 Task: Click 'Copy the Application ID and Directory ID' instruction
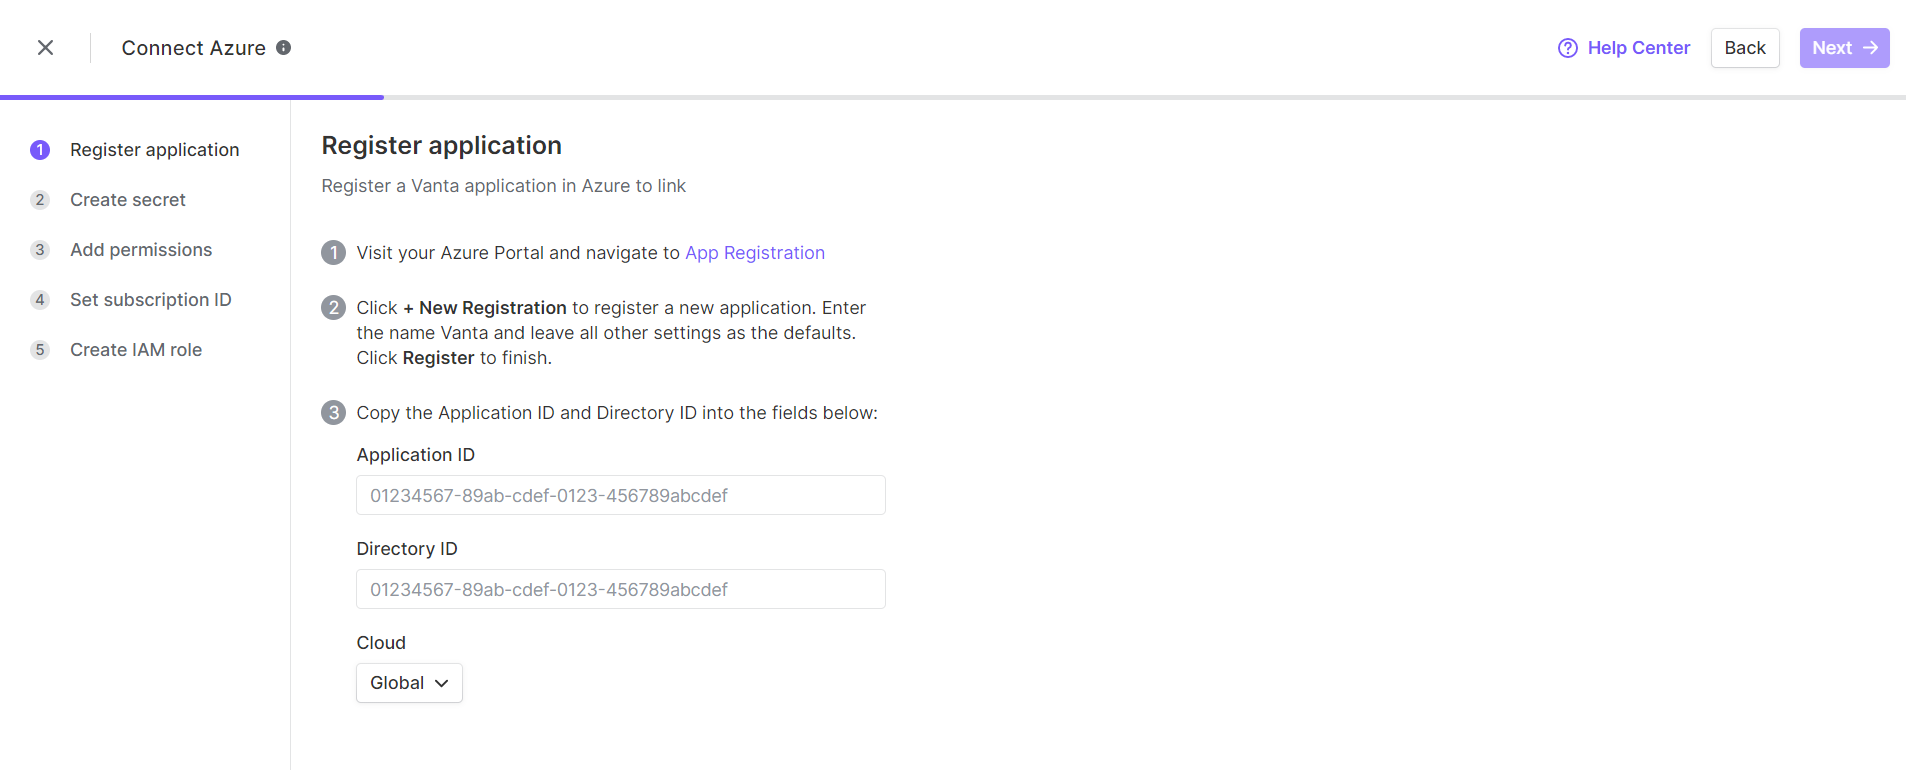[617, 413]
